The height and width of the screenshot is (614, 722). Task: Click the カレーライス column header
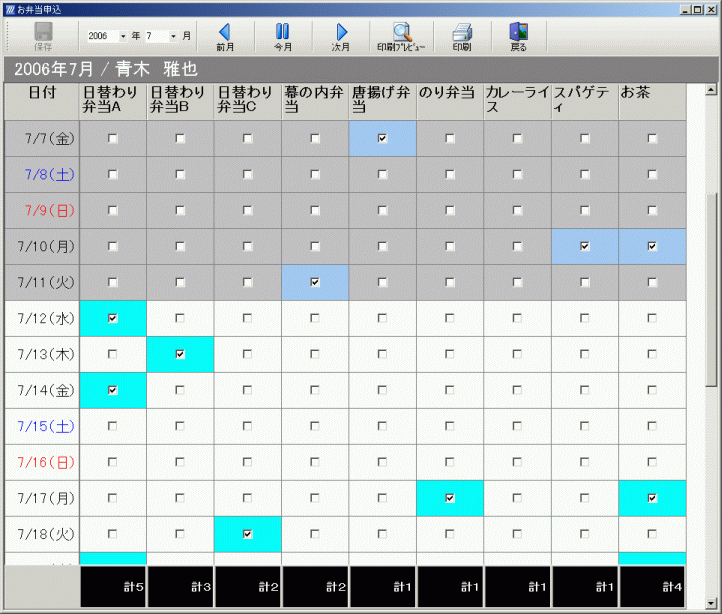(x=518, y=102)
